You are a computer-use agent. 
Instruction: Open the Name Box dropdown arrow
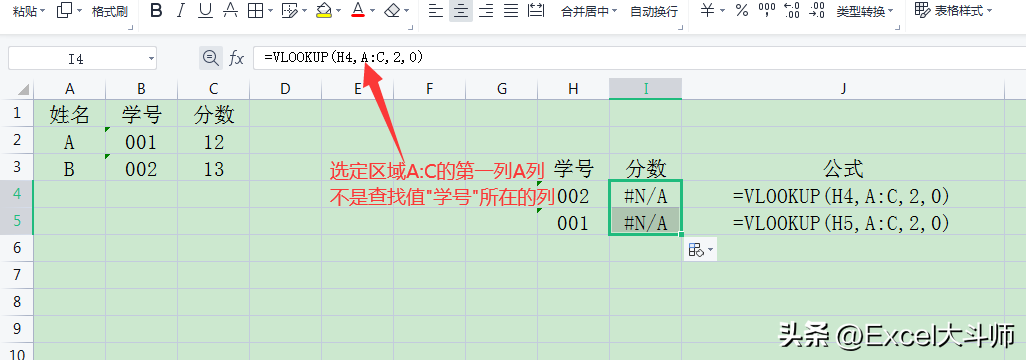(152, 59)
